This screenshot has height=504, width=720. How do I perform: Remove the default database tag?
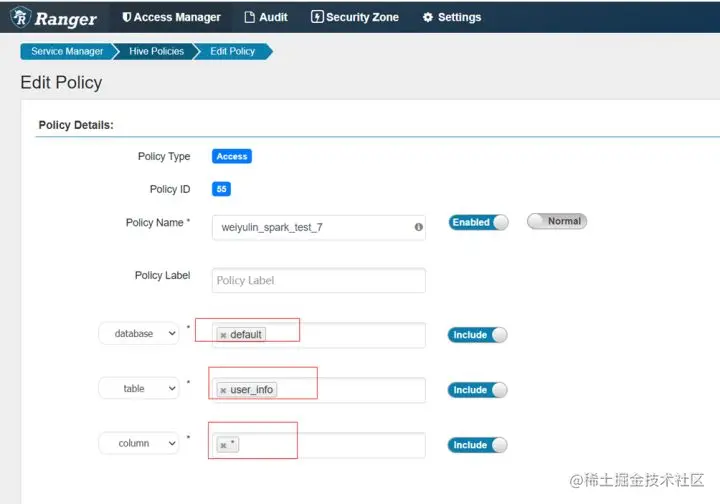click(223, 335)
